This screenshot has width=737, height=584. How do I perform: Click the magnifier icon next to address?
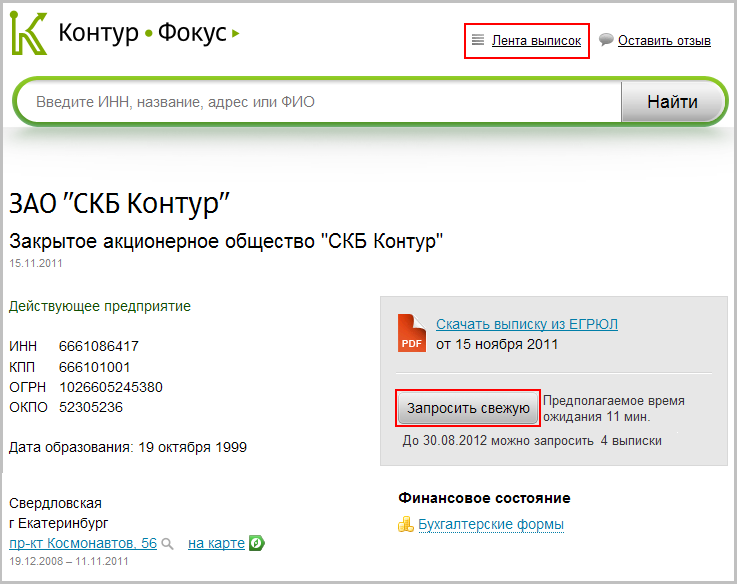pyautogui.click(x=167, y=544)
